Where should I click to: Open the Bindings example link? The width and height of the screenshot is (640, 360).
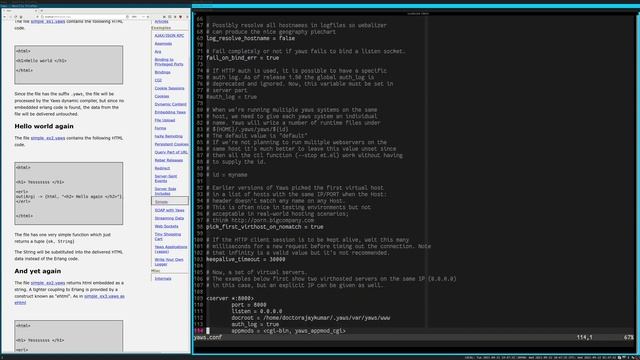click(x=162, y=72)
